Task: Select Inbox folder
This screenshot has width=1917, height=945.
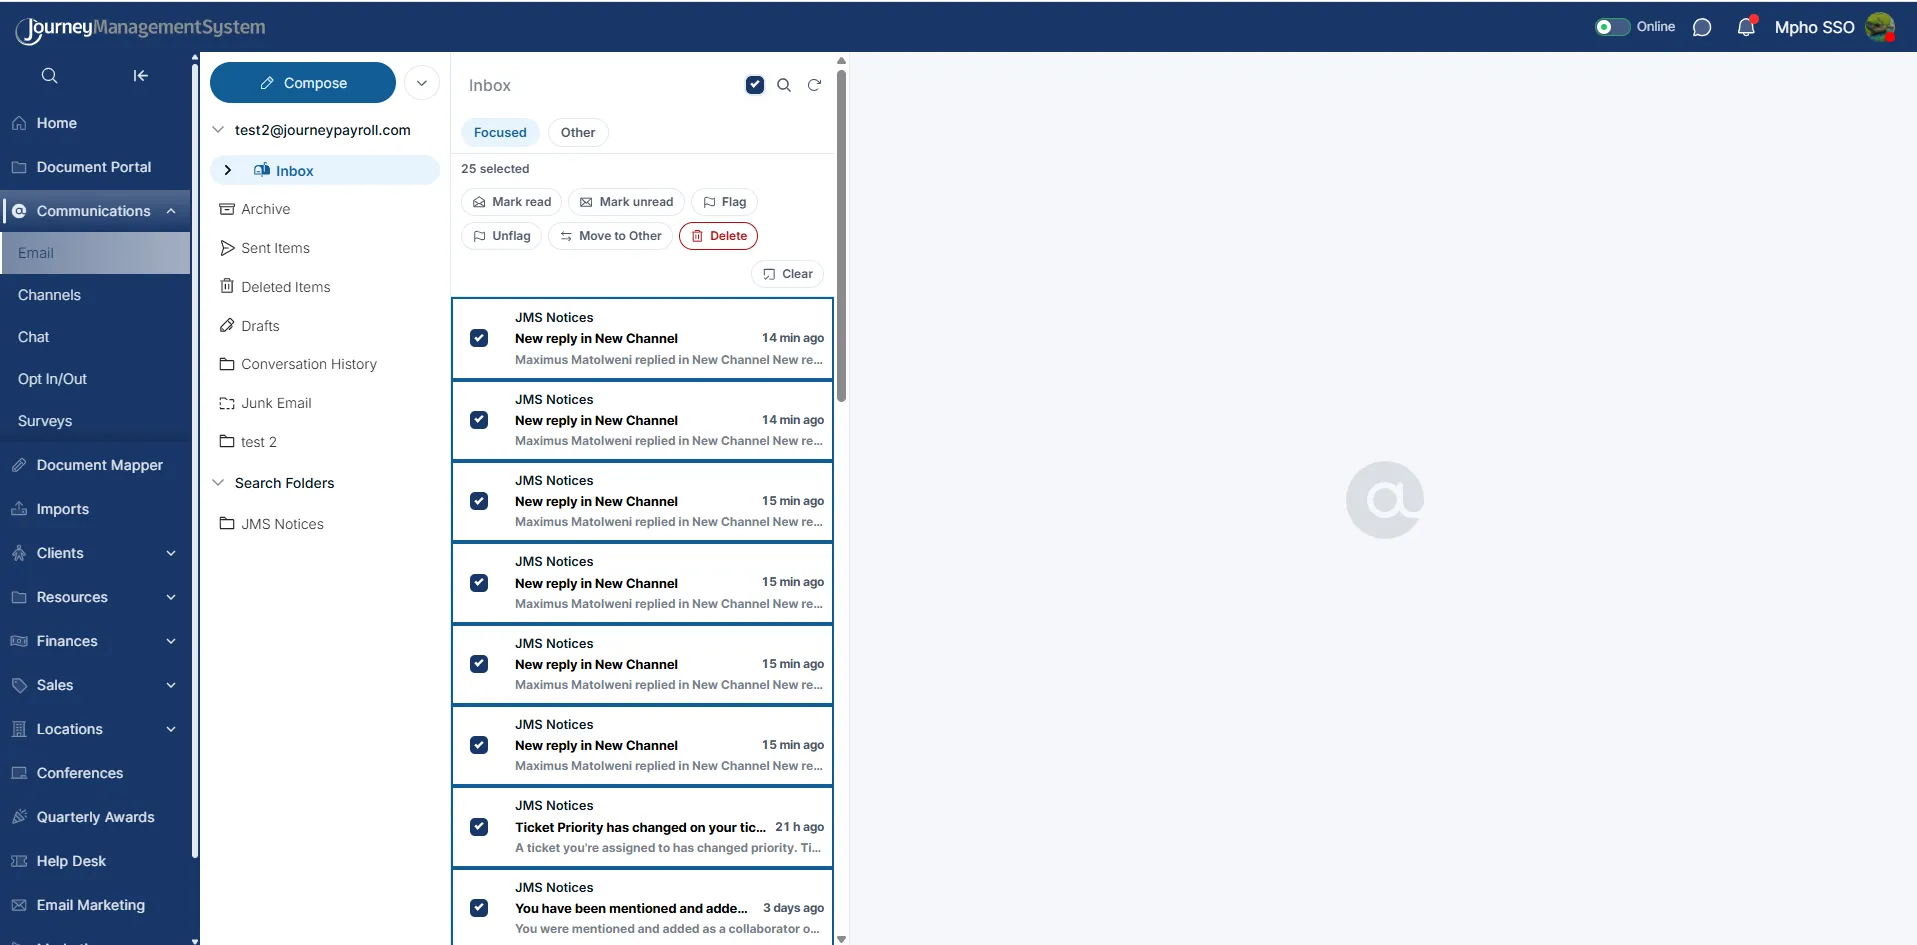Action: point(325,170)
